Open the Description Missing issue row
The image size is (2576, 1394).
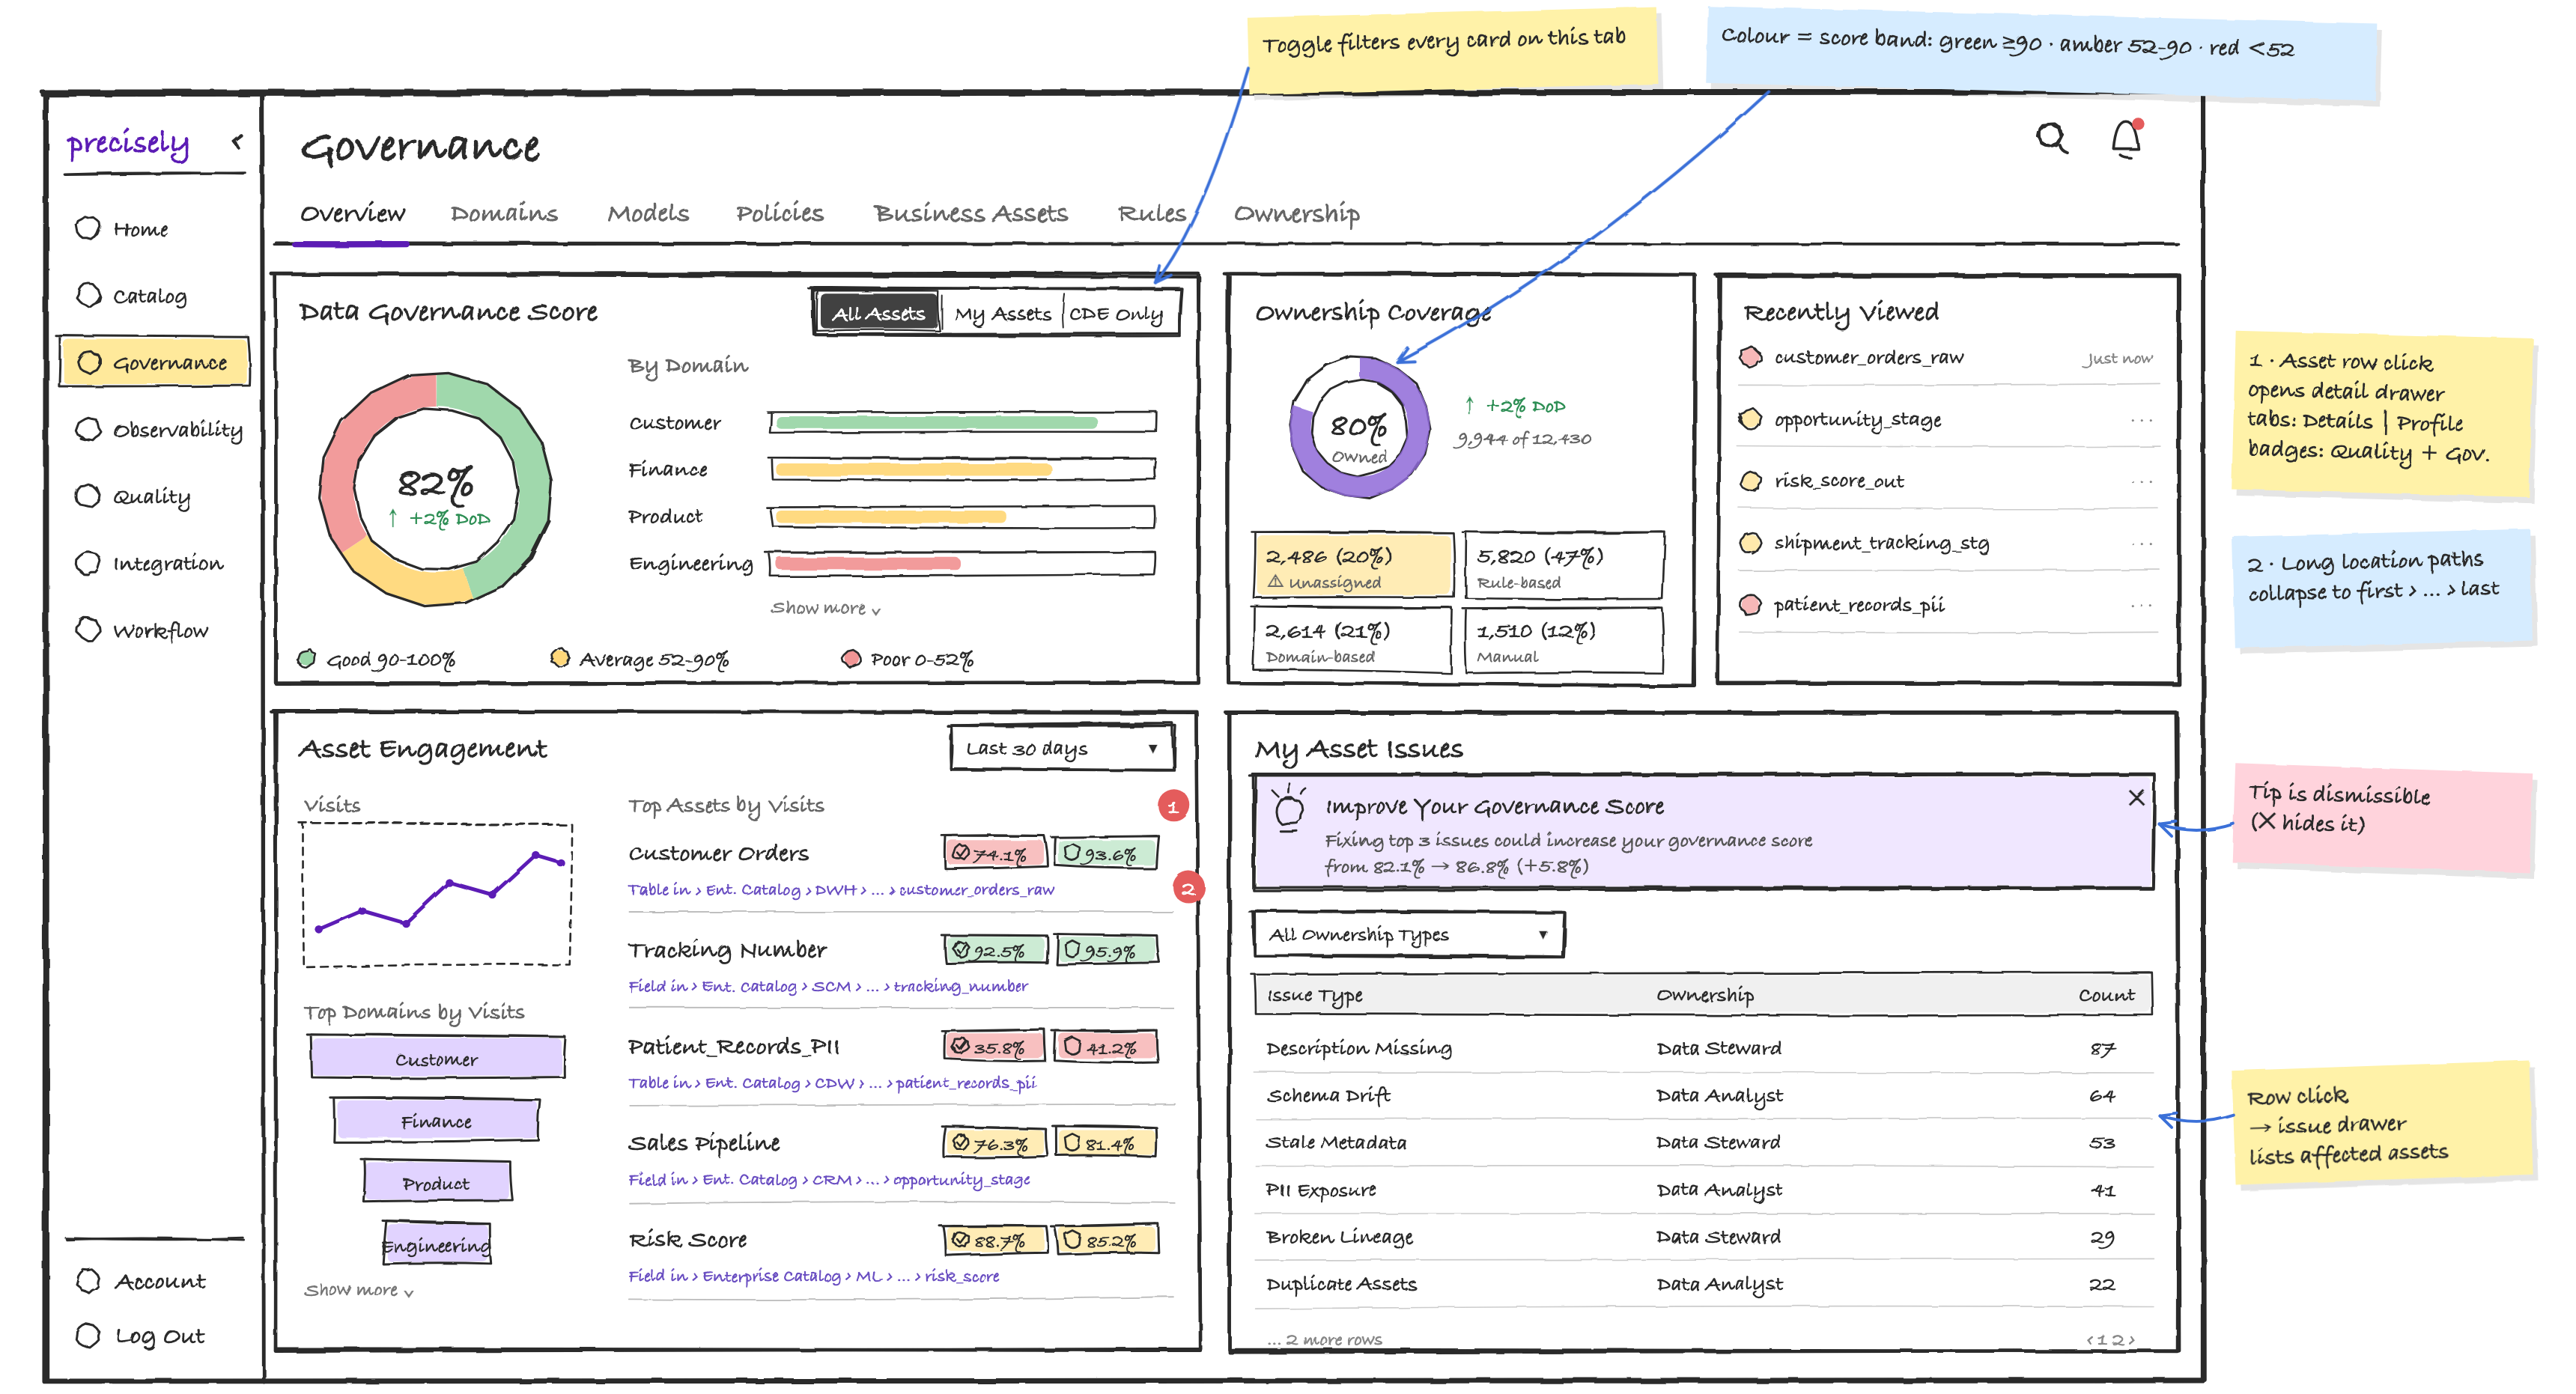pyautogui.click(x=1703, y=1049)
